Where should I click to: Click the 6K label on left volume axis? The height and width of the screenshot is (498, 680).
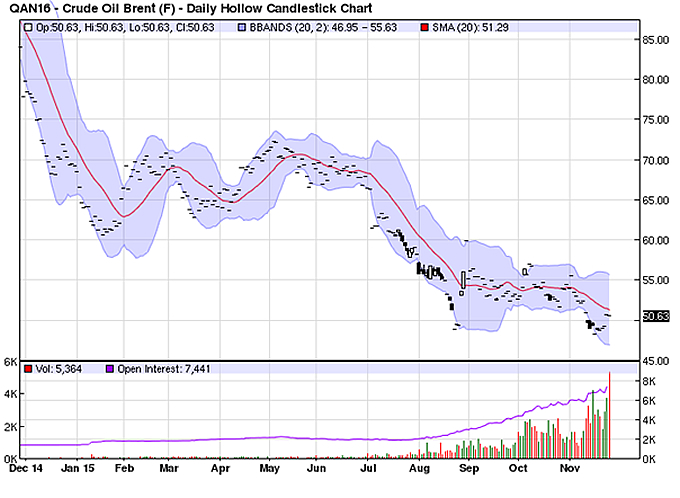click(x=10, y=362)
